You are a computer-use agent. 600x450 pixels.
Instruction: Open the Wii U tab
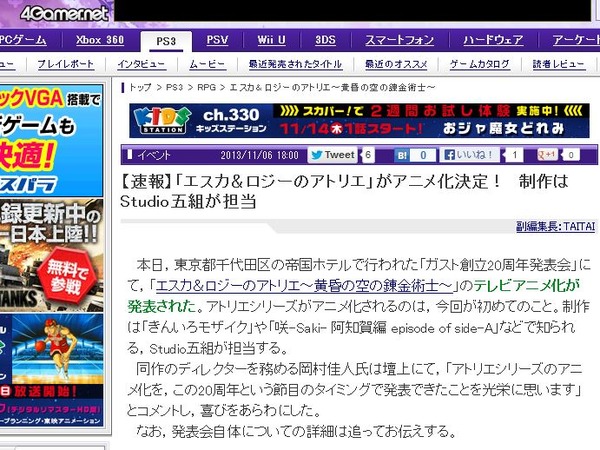tap(271, 40)
